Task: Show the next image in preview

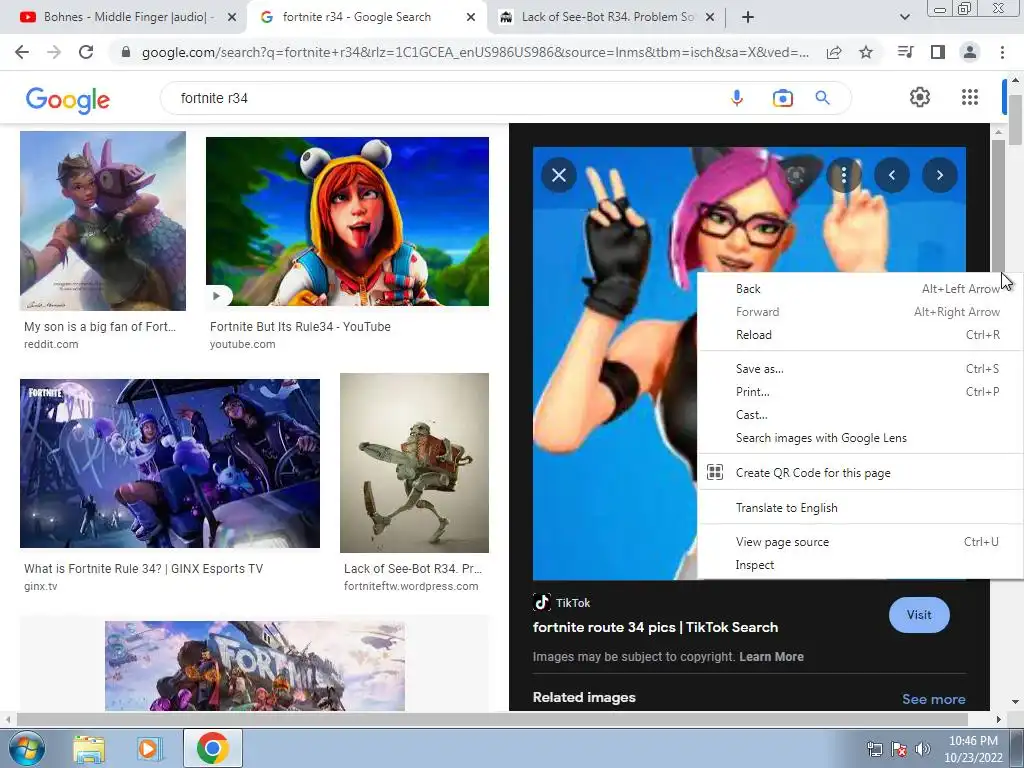Action: coord(940,175)
